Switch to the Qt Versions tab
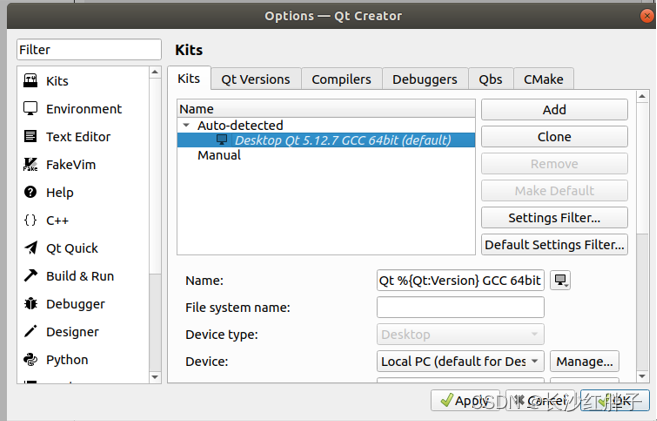Viewport: 657px width, 421px height. point(255,79)
